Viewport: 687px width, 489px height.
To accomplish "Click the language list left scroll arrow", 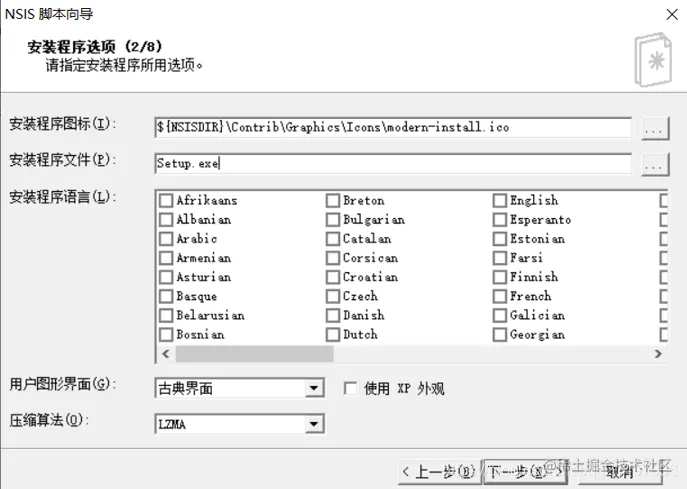I will click(x=166, y=354).
